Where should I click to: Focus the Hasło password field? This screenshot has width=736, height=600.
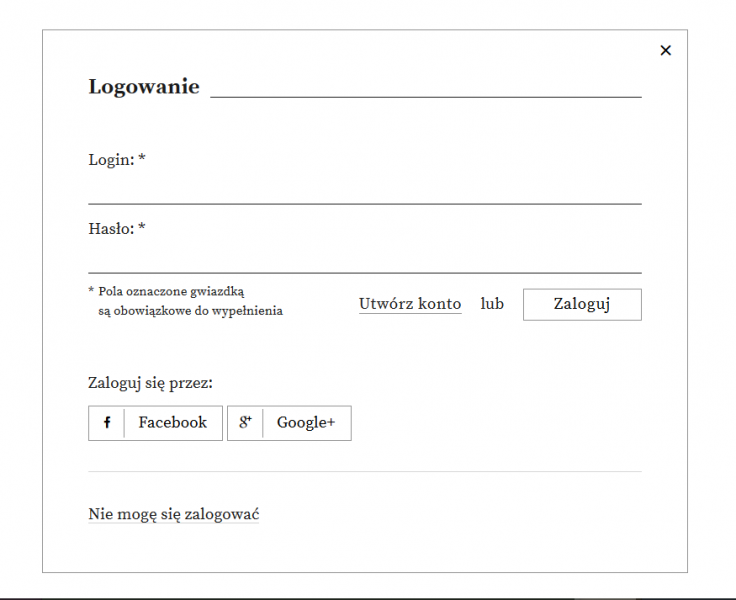(x=364, y=258)
